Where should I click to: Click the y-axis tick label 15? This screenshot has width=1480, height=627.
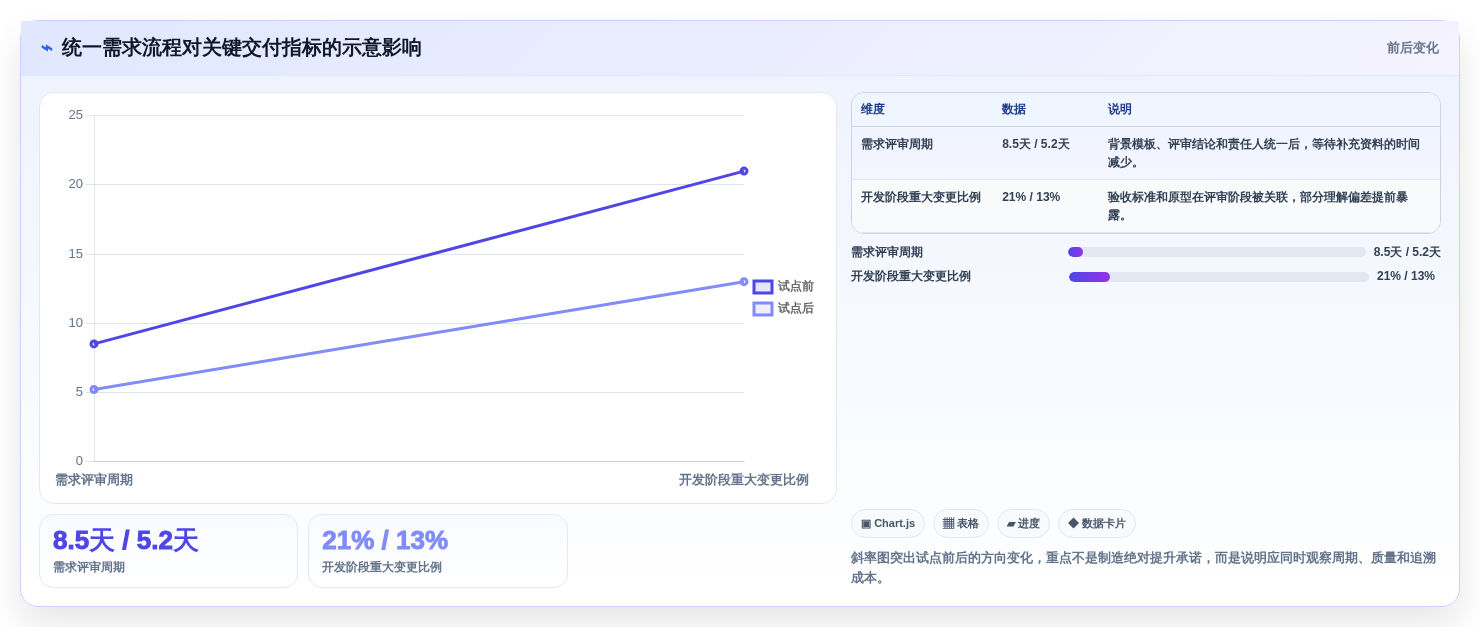(76, 254)
